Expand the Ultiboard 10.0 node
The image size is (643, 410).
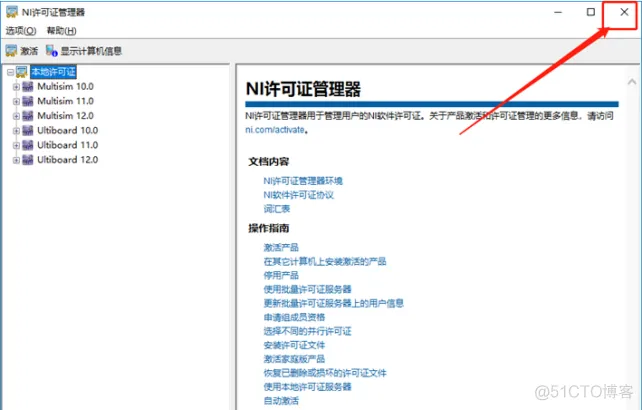pos(16,131)
